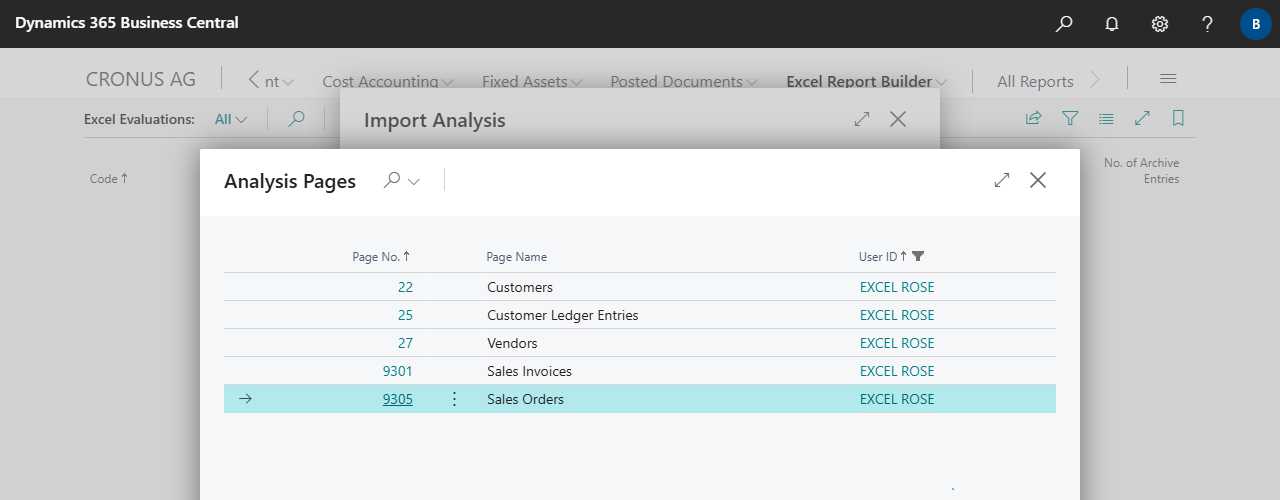The height and width of the screenshot is (500, 1280).
Task: Open page number 9305 link
Action: pyautogui.click(x=397, y=399)
